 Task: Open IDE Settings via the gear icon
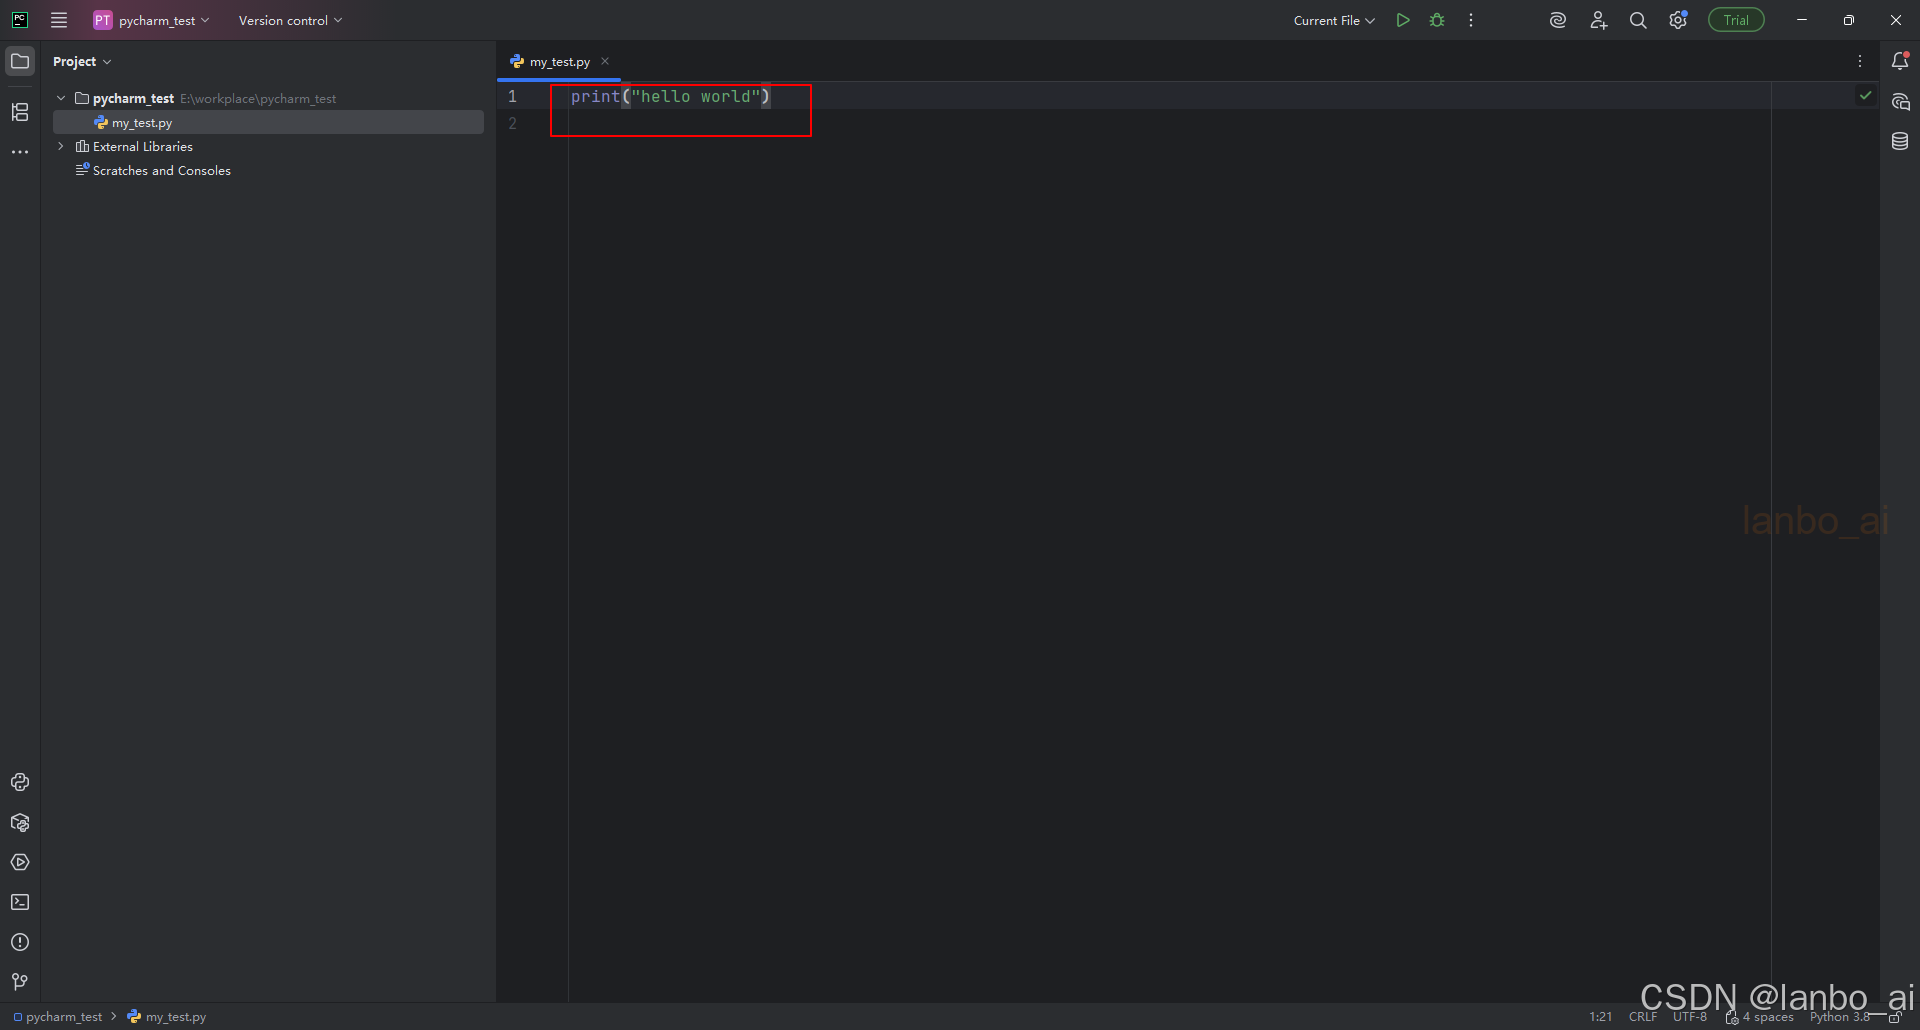point(1678,19)
